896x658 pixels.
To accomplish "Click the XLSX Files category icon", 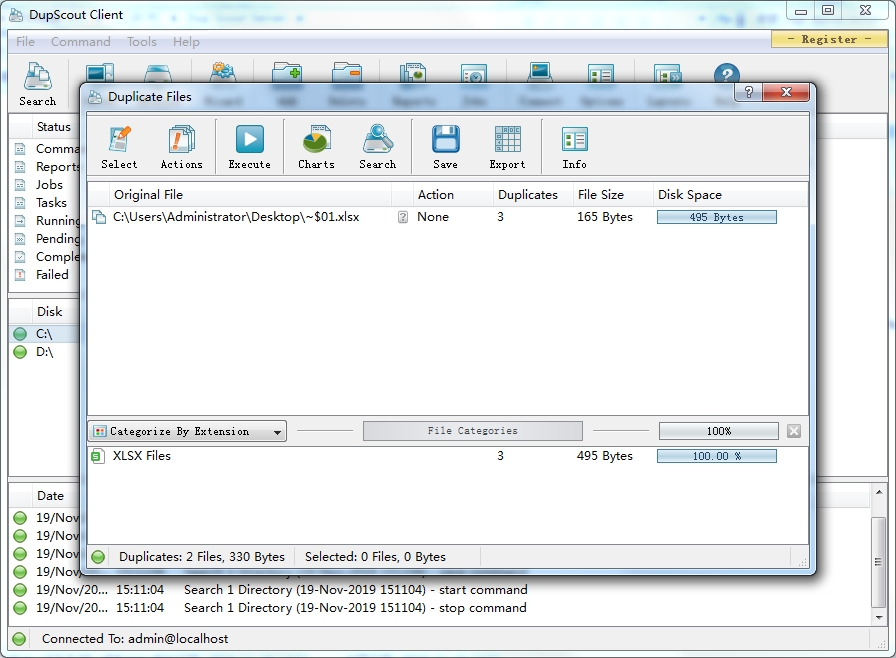I will (98, 456).
